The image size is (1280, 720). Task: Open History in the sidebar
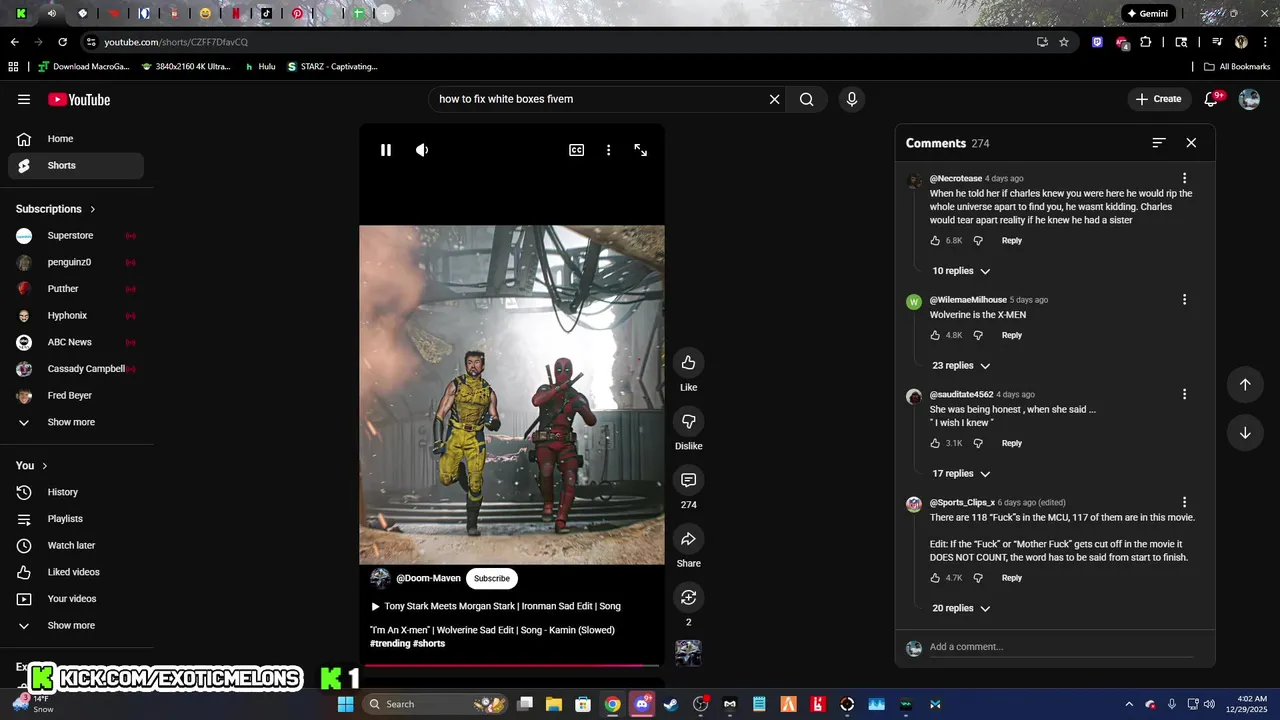[x=76, y=492]
